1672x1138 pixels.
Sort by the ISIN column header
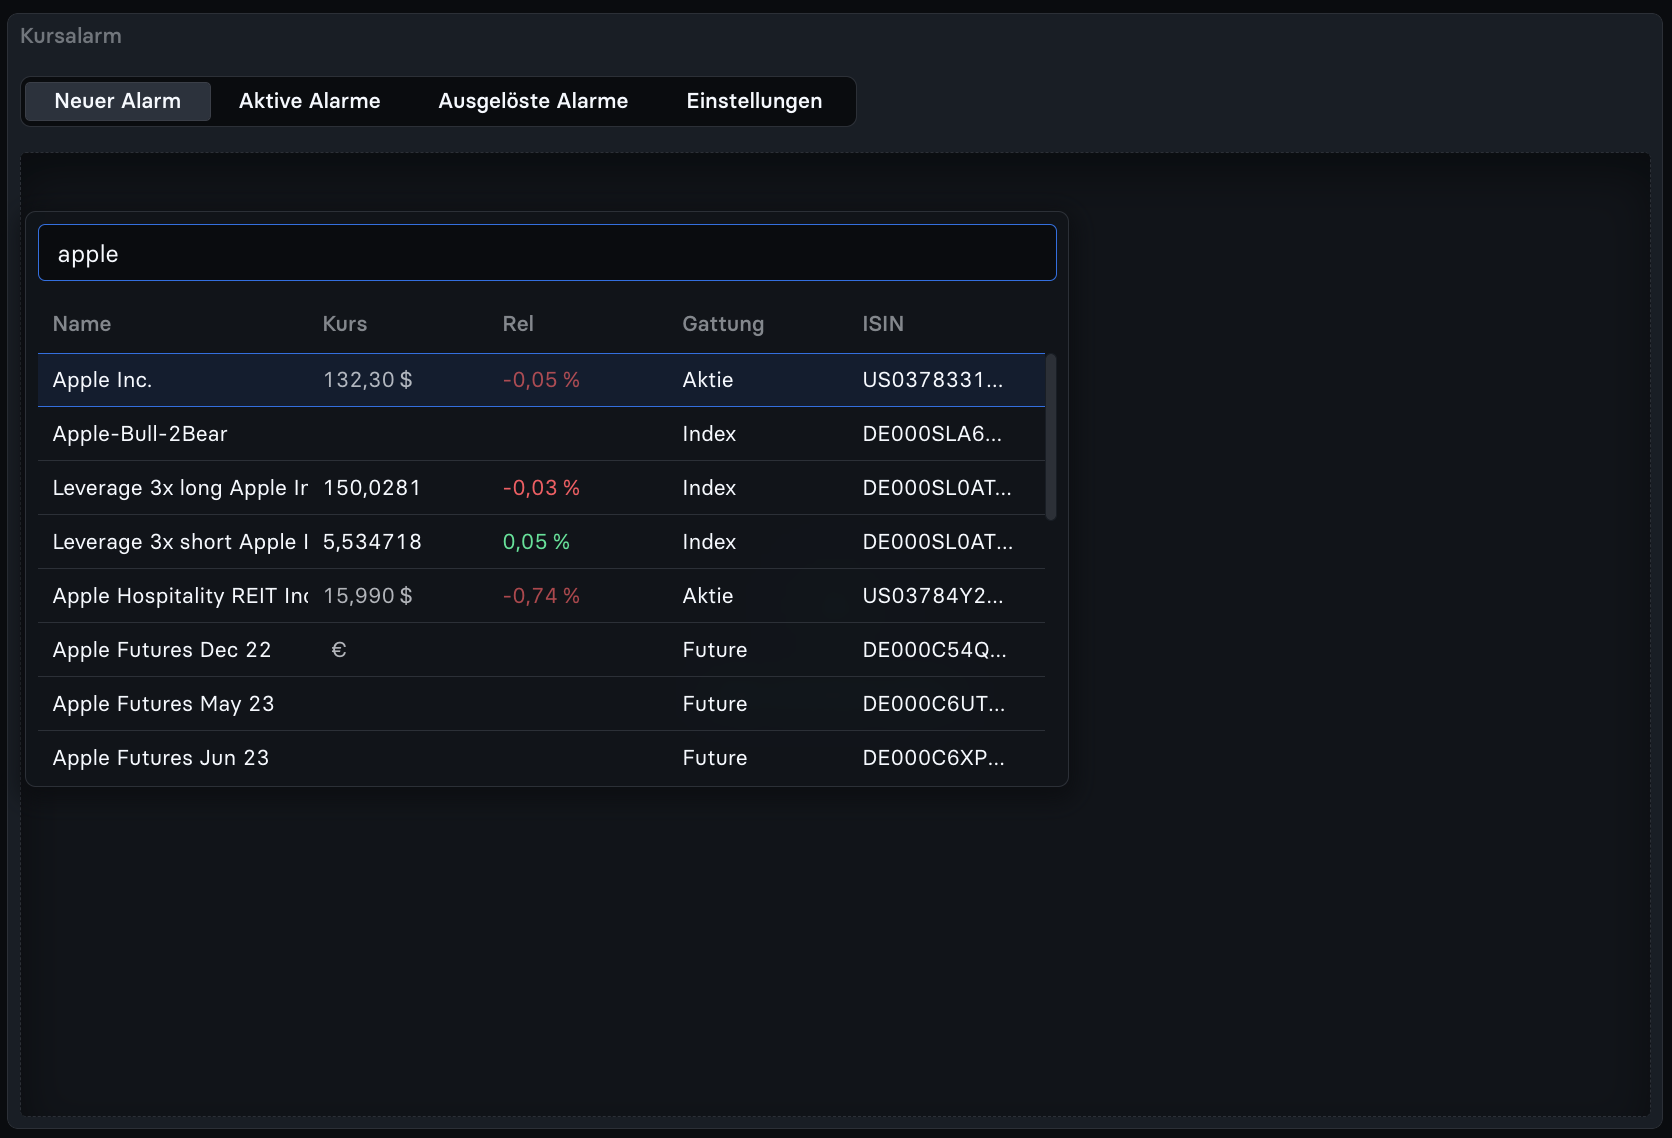pos(883,324)
